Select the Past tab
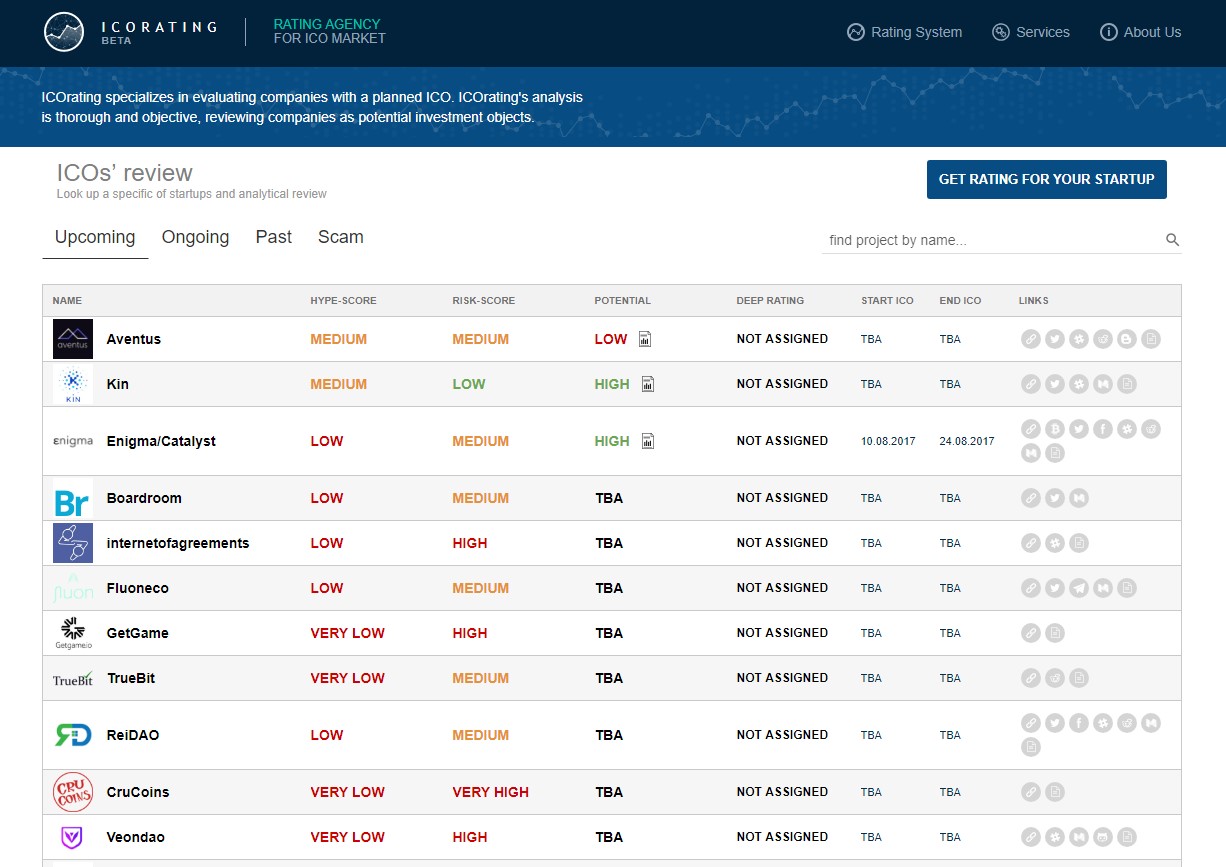Viewport: 1226px width, 867px height. [x=273, y=238]
